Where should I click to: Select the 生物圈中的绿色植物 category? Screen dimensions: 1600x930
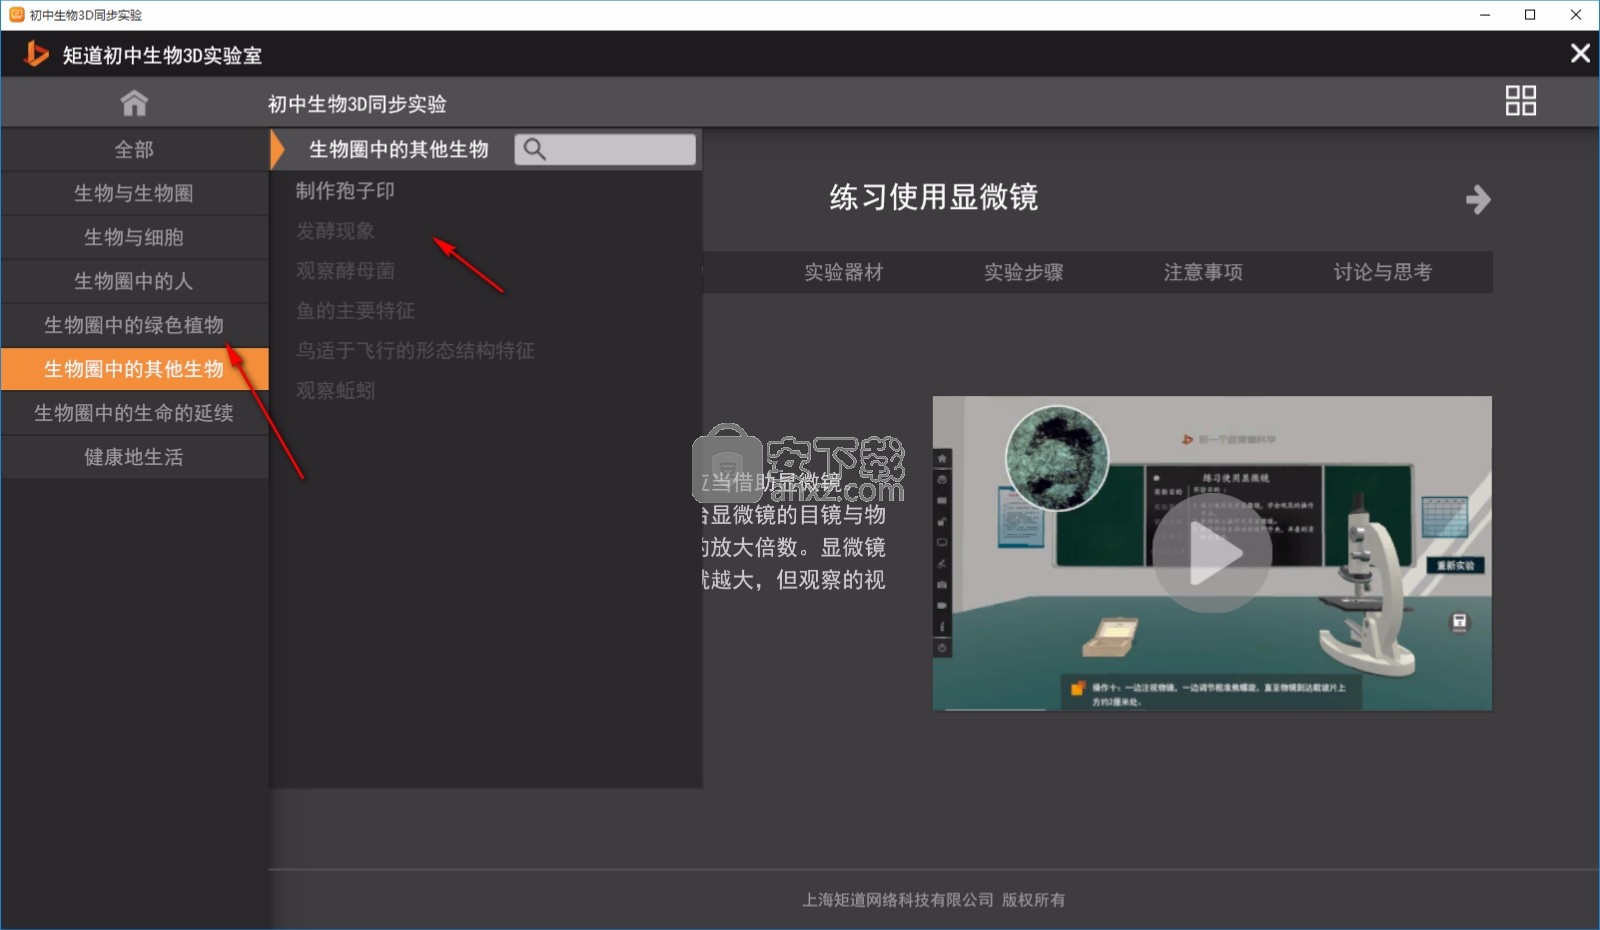pos(134,325)
